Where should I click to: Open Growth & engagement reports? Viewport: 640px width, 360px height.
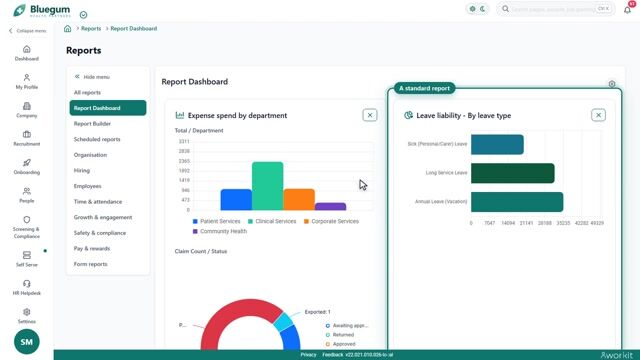click(108, 217)
